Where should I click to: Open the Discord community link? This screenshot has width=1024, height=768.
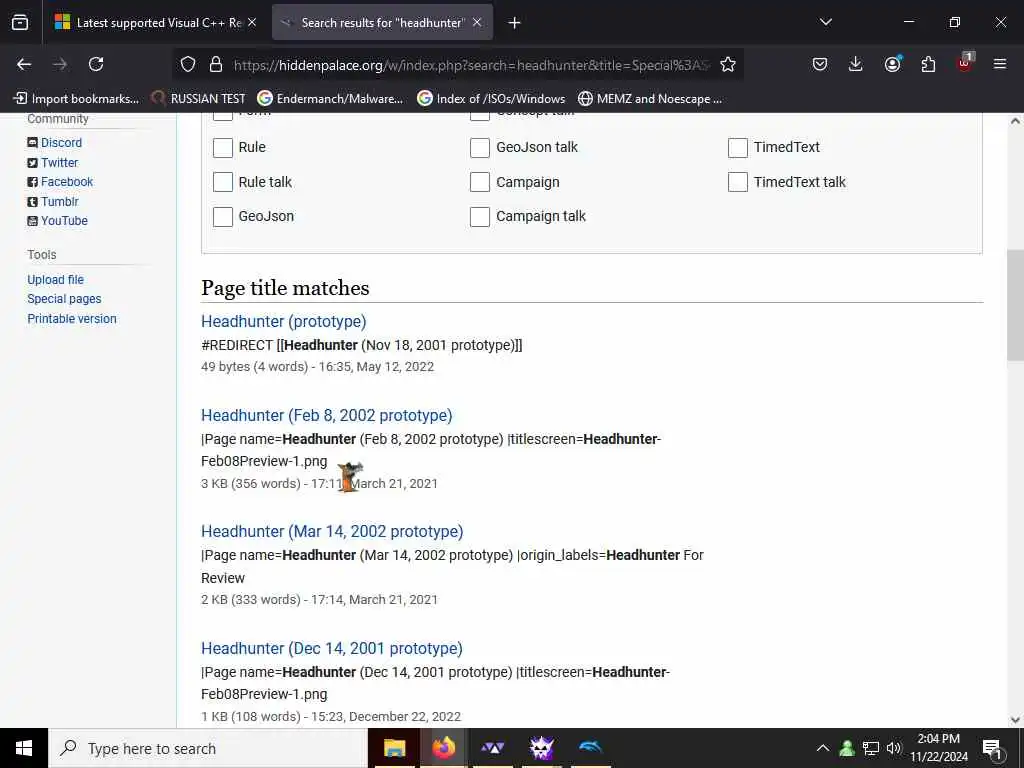coord(61,142)
